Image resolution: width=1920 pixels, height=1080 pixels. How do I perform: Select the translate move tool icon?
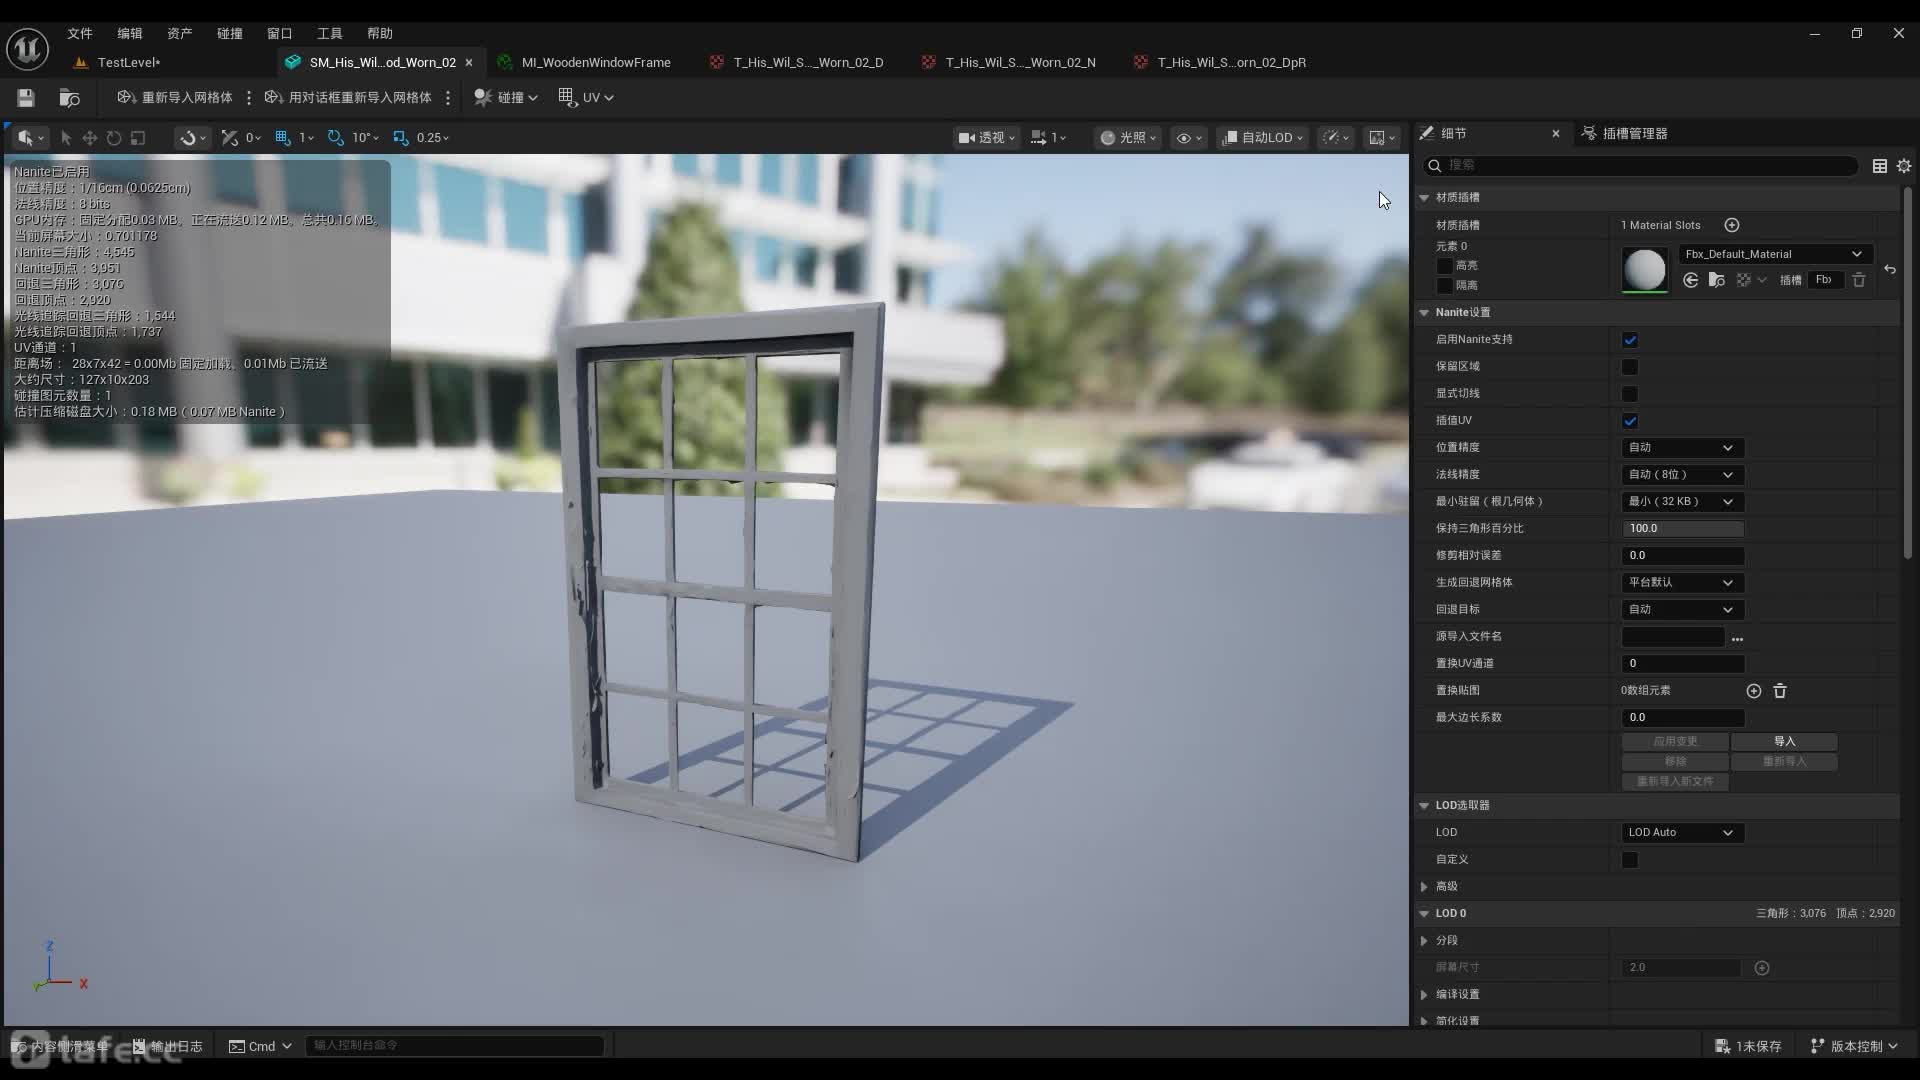pos(90,138)
